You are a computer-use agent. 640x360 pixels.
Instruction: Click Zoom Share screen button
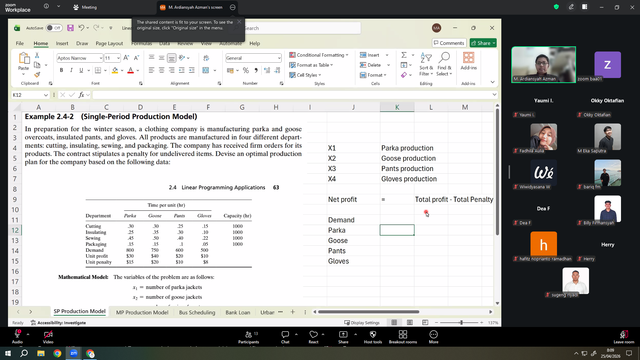coord(343,337)
